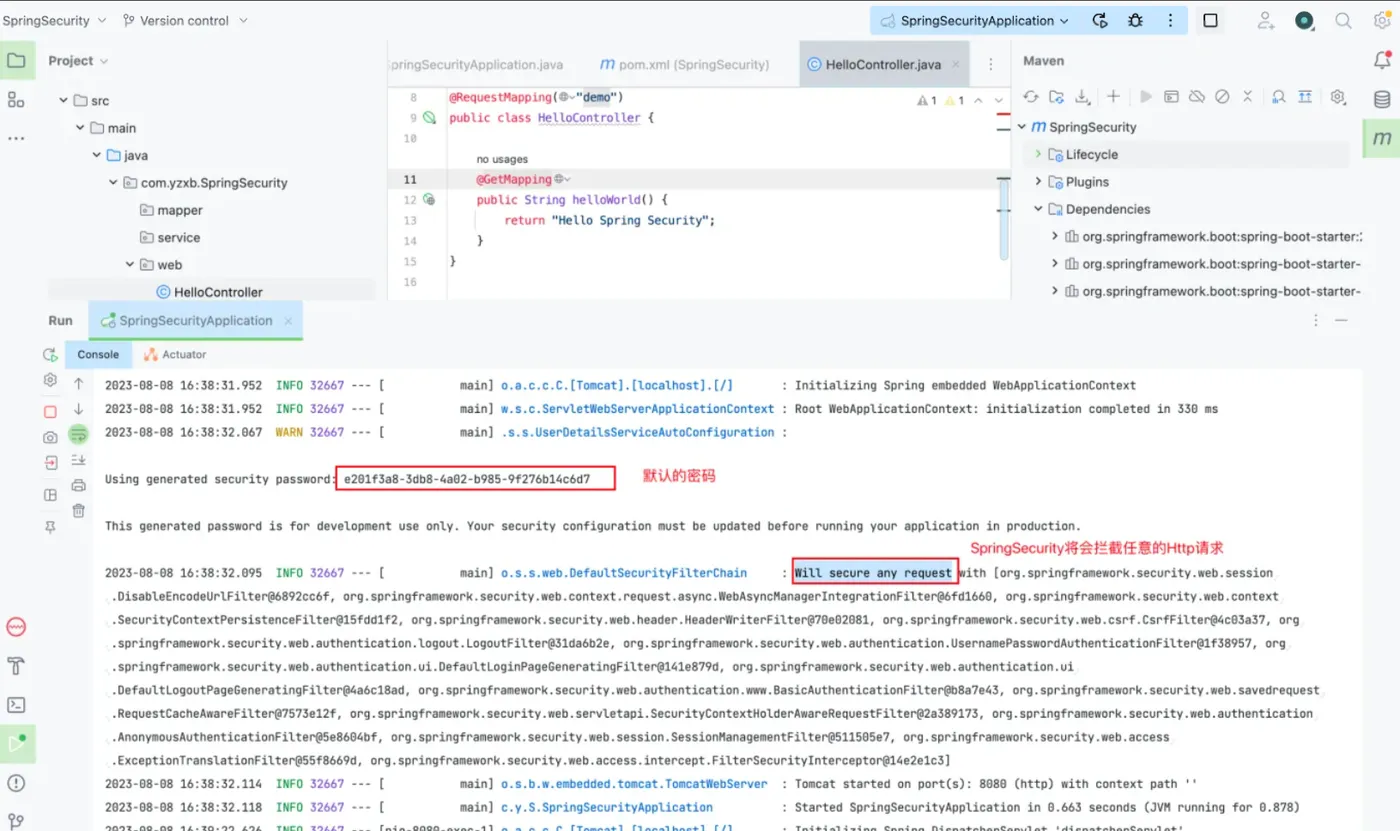
Task: Switch to Actuator tab
Action: [x=175, y=354]
